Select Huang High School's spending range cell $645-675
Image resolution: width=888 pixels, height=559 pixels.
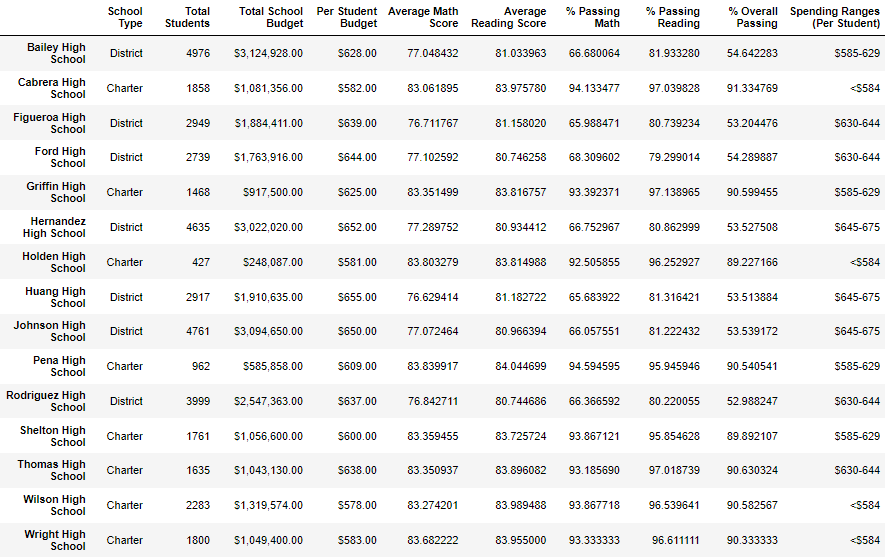point(857,297)
